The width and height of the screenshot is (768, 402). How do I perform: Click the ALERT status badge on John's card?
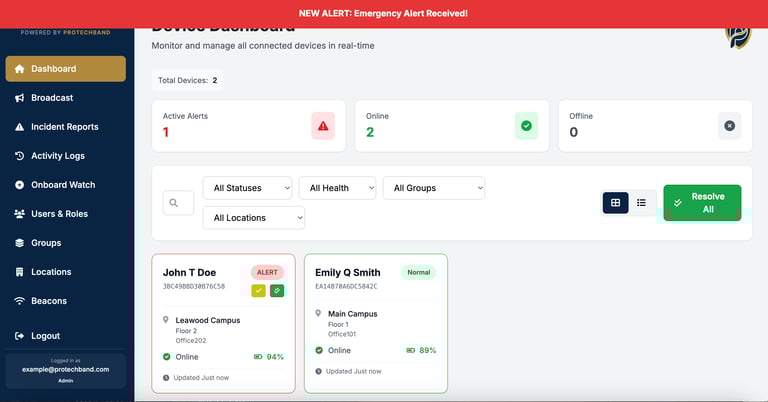[267, 272]
